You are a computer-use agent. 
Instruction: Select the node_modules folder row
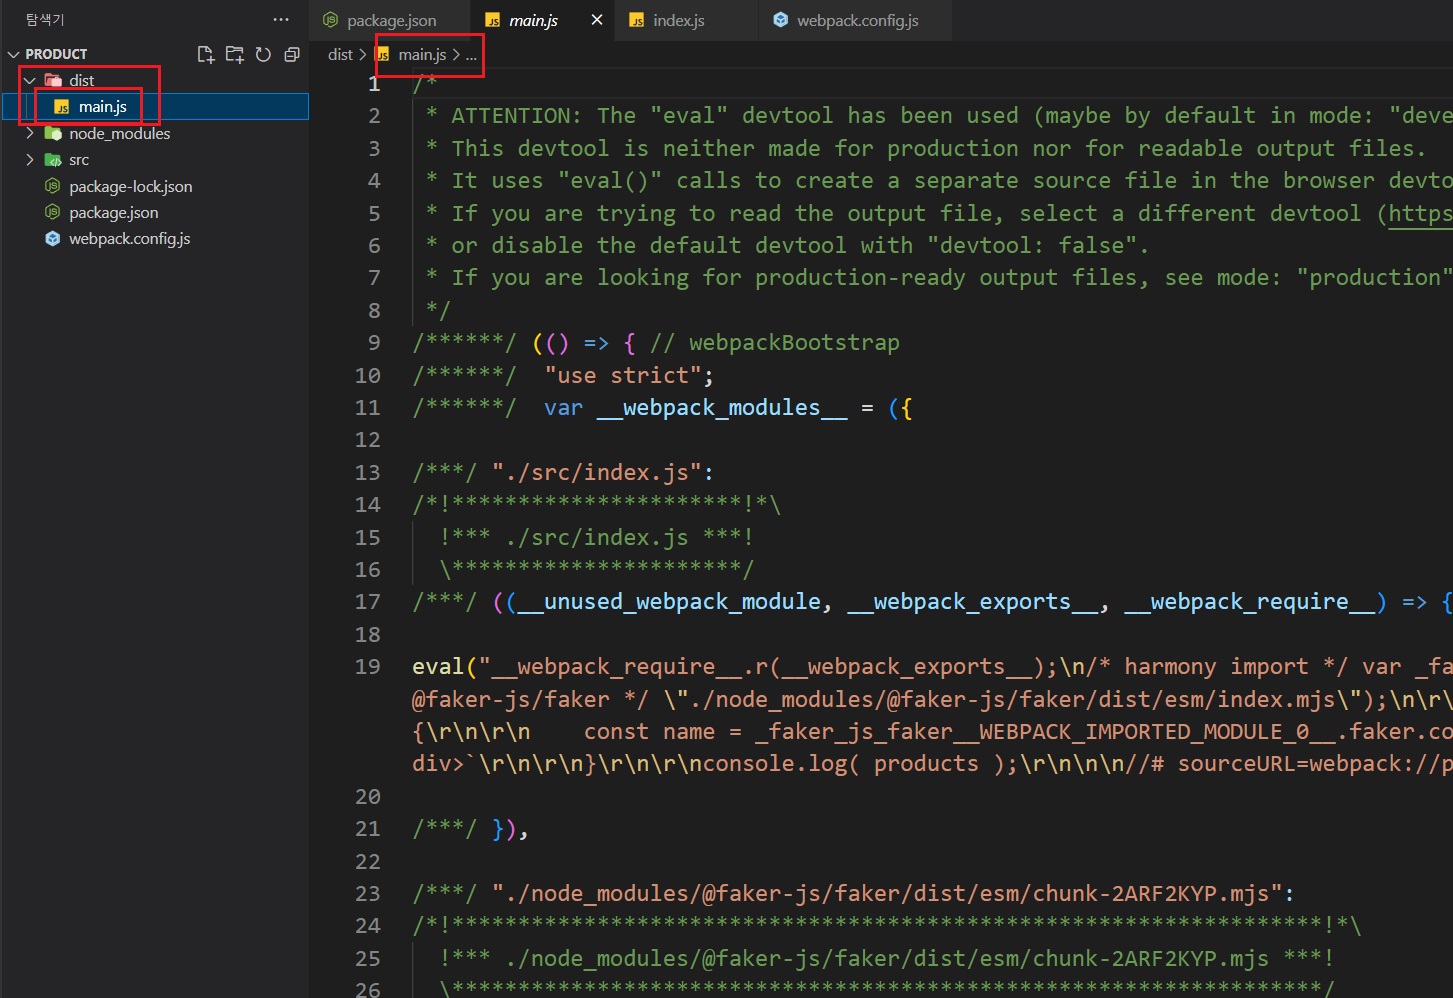(x=155, y=133)
